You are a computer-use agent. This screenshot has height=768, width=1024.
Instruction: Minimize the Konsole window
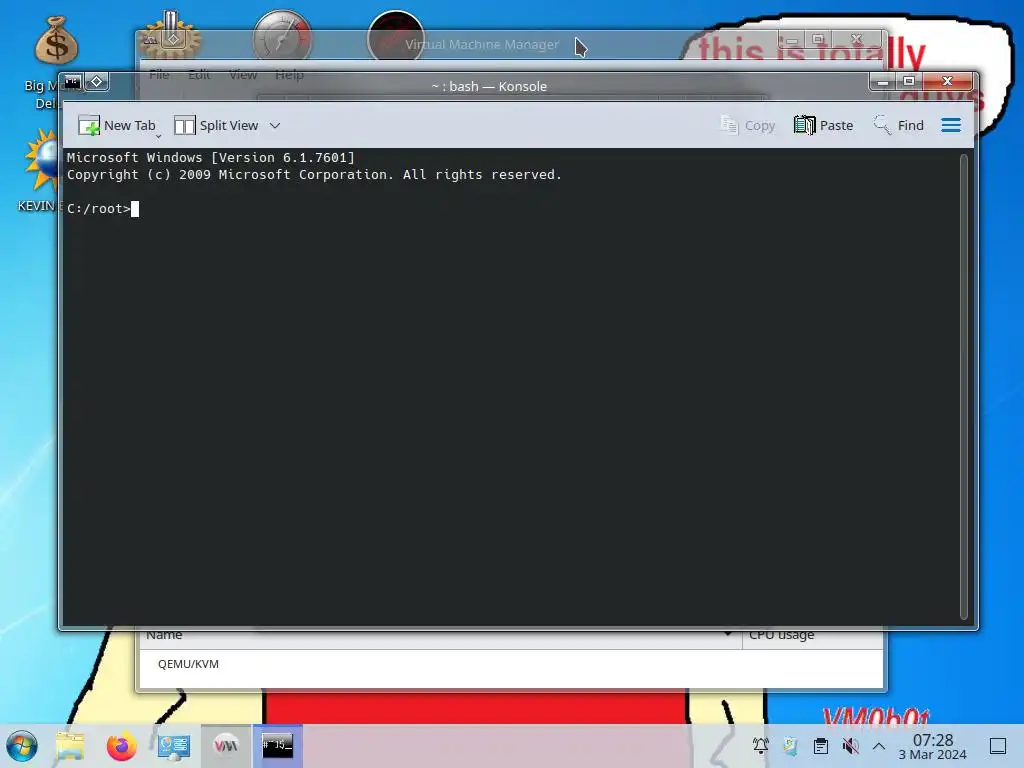[x=883, y=82]
